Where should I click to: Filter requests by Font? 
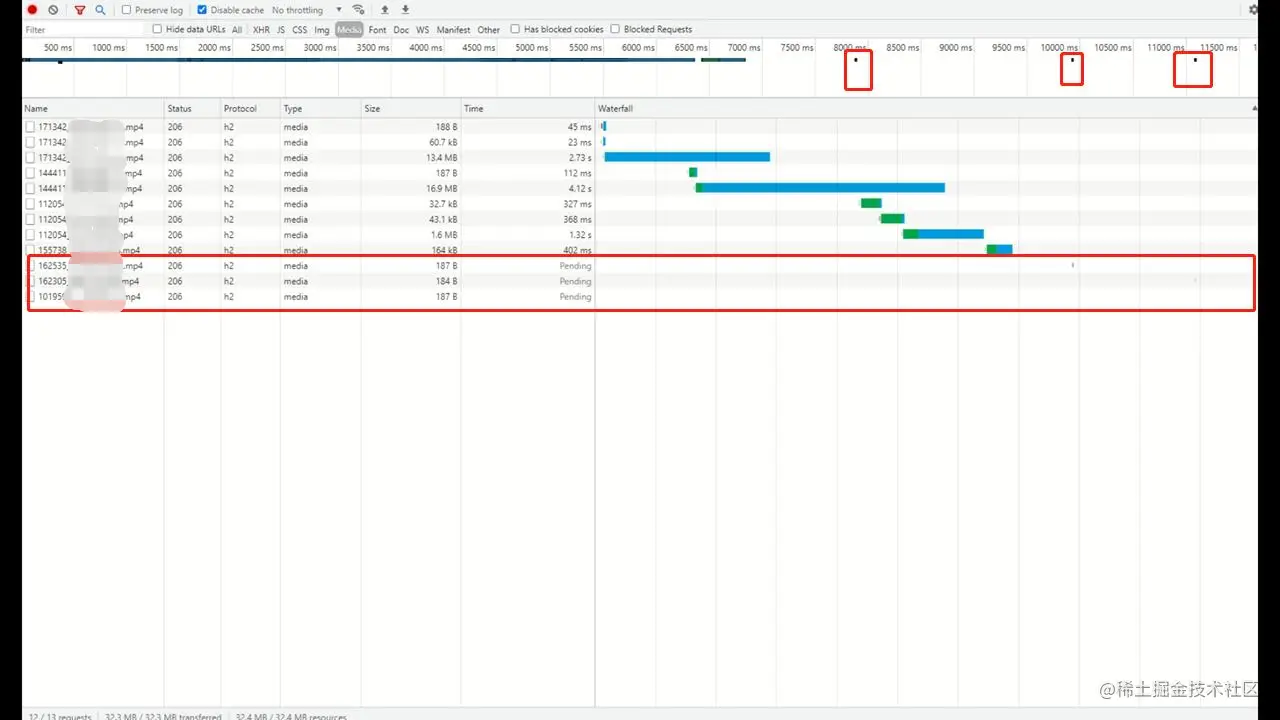click(377, 30)
